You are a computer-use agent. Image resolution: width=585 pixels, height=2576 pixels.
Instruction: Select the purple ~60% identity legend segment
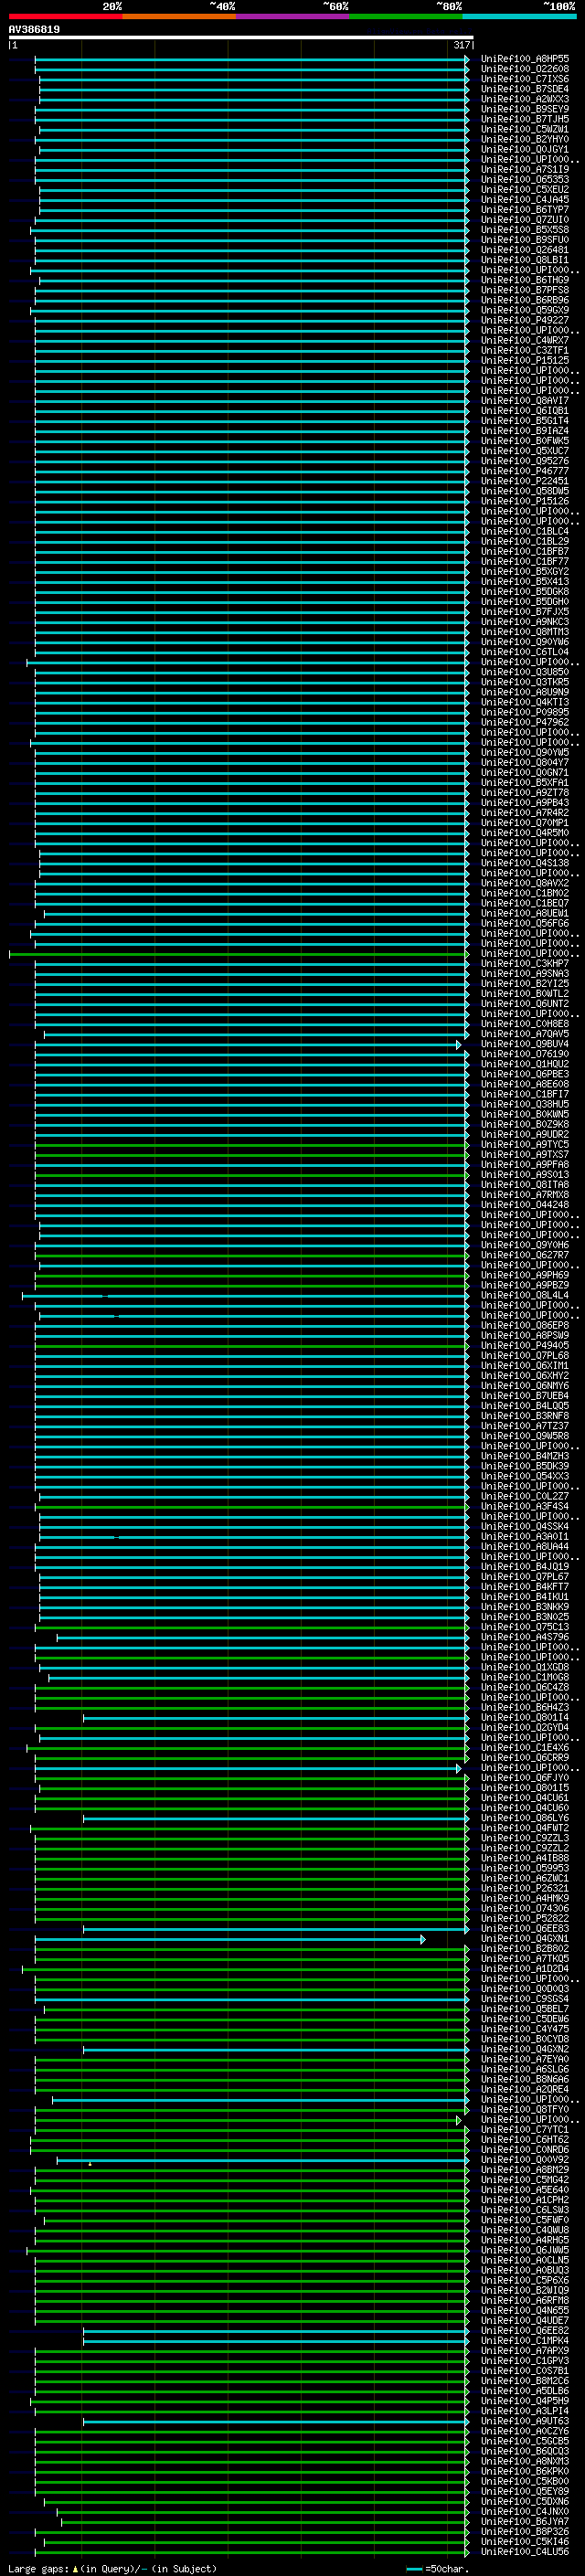coord(292,16)
